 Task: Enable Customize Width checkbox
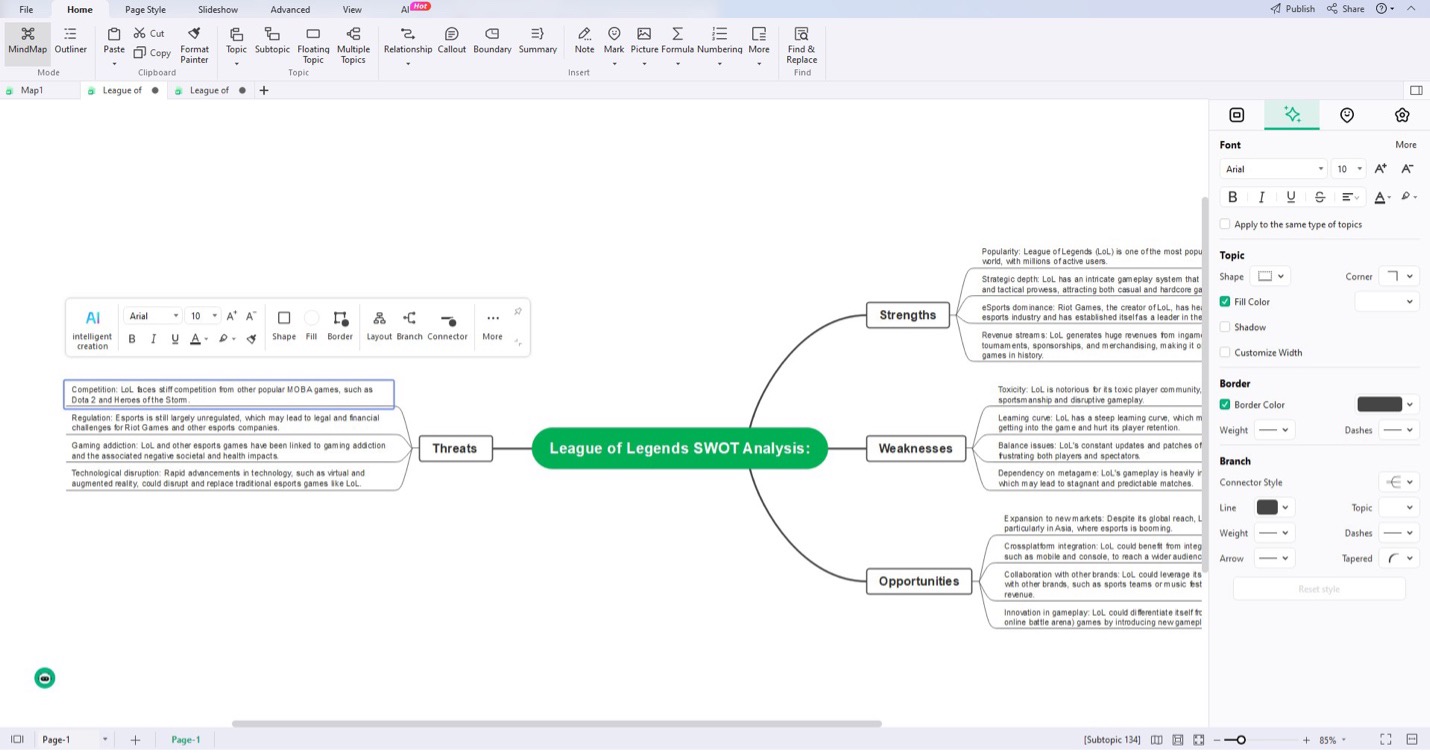[x=1225, y=353]
